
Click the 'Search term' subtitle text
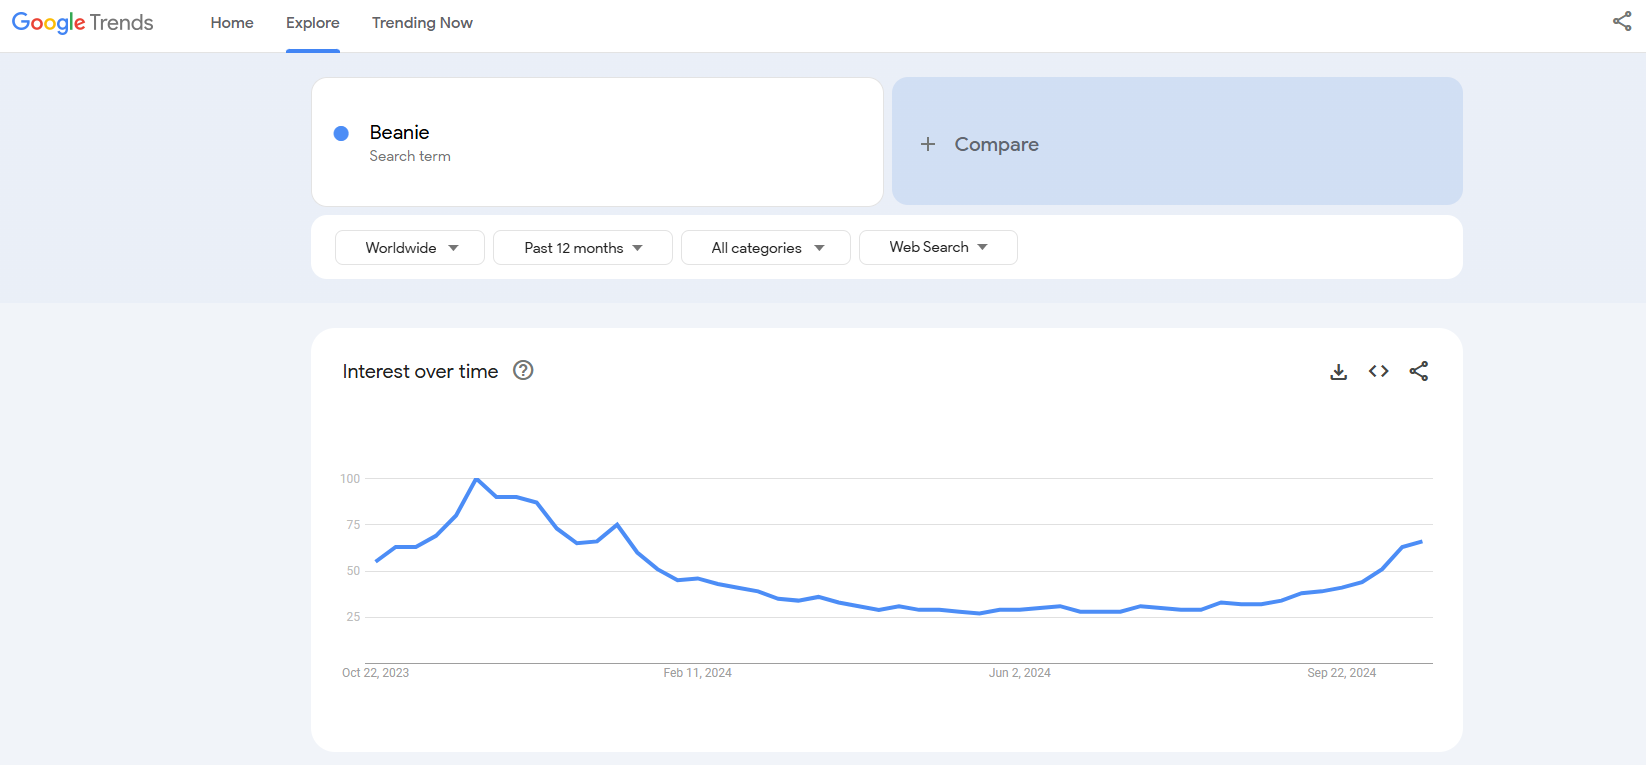pos(410,156)
